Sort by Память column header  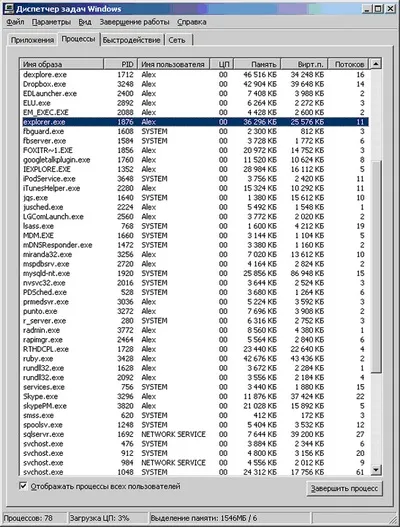(x=257, y=64)
